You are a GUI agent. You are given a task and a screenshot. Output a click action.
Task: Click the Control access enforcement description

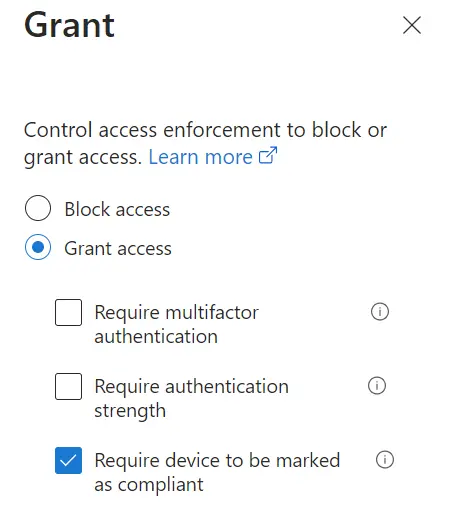click(x=205, y=143)
